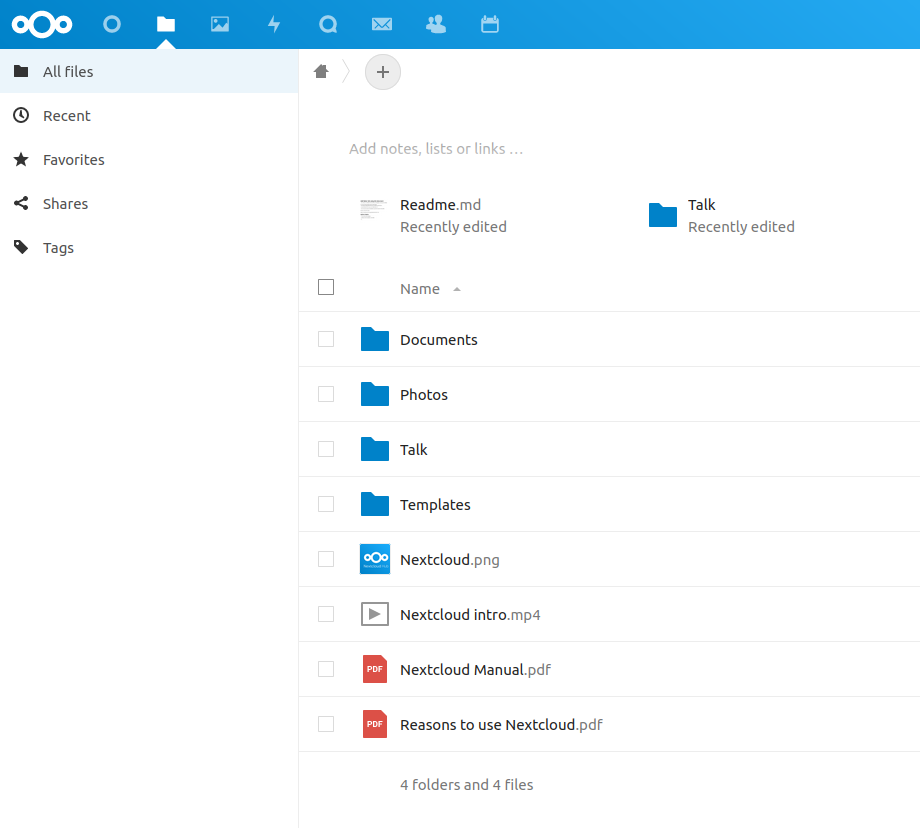Viewport: 920px width, 828px height.
Task: Open the Photos app in top bar
Action: click(x=220, y=24)
